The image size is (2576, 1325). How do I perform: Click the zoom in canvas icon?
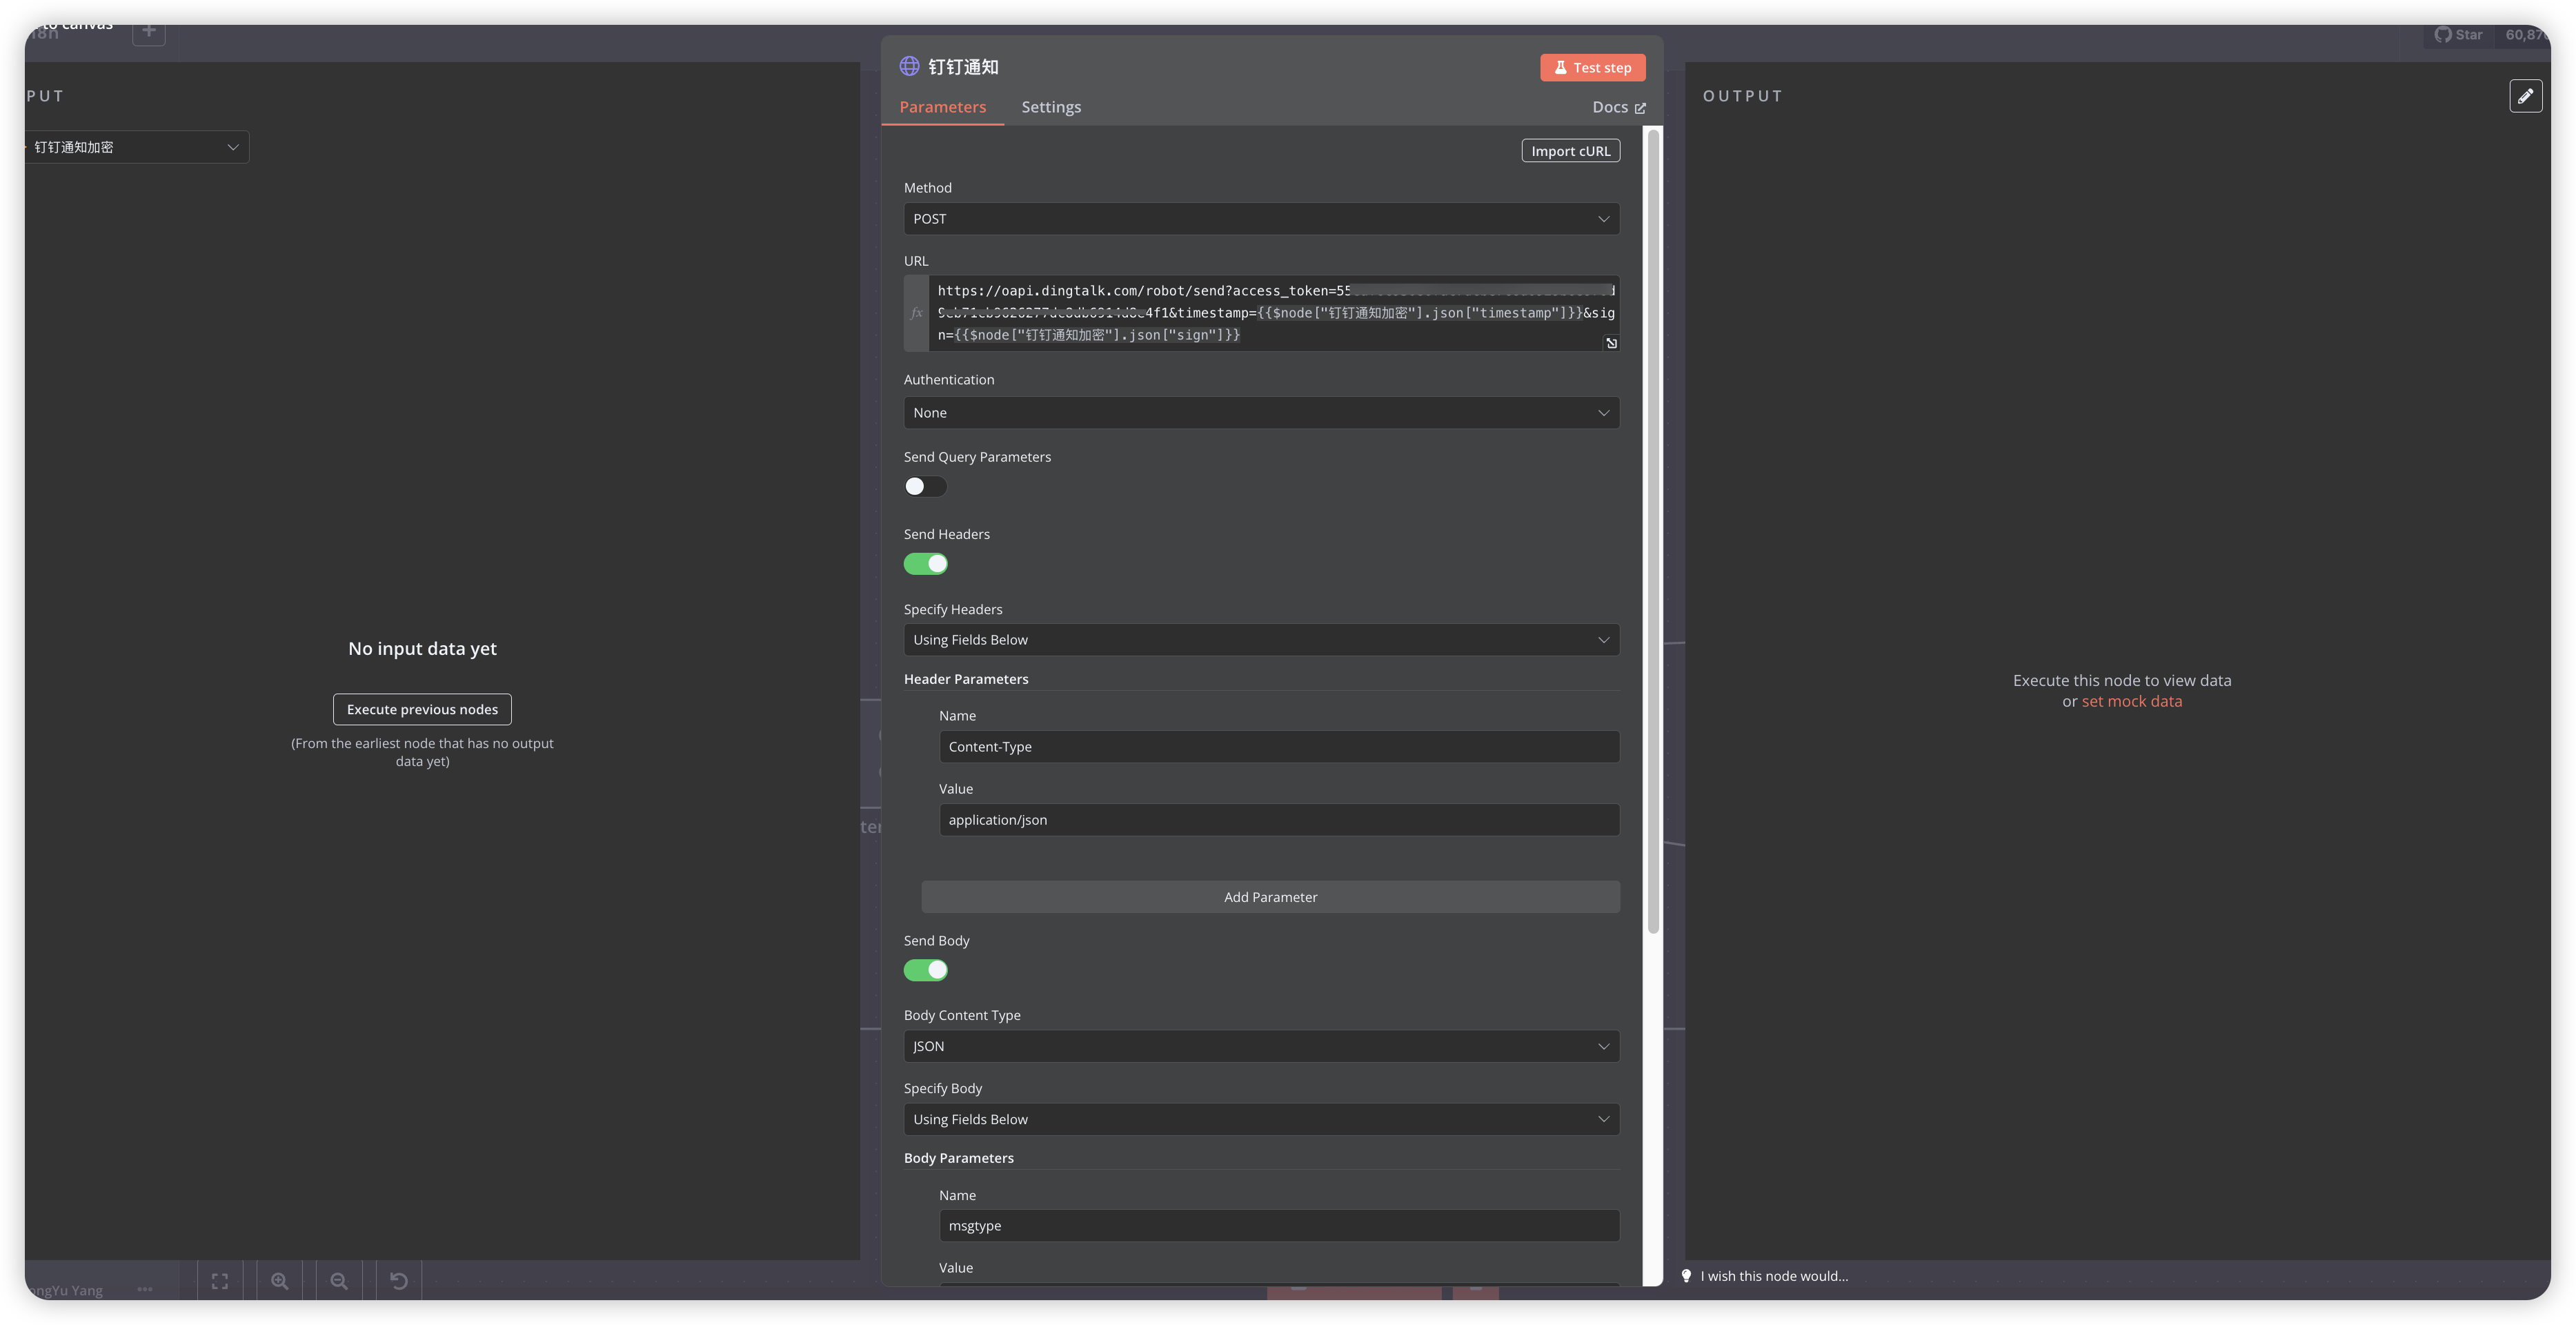click(x=280, y=1281)
